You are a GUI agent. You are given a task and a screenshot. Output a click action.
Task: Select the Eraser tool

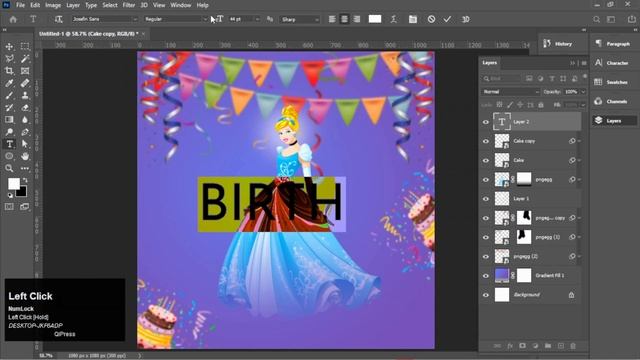point(25,108)
